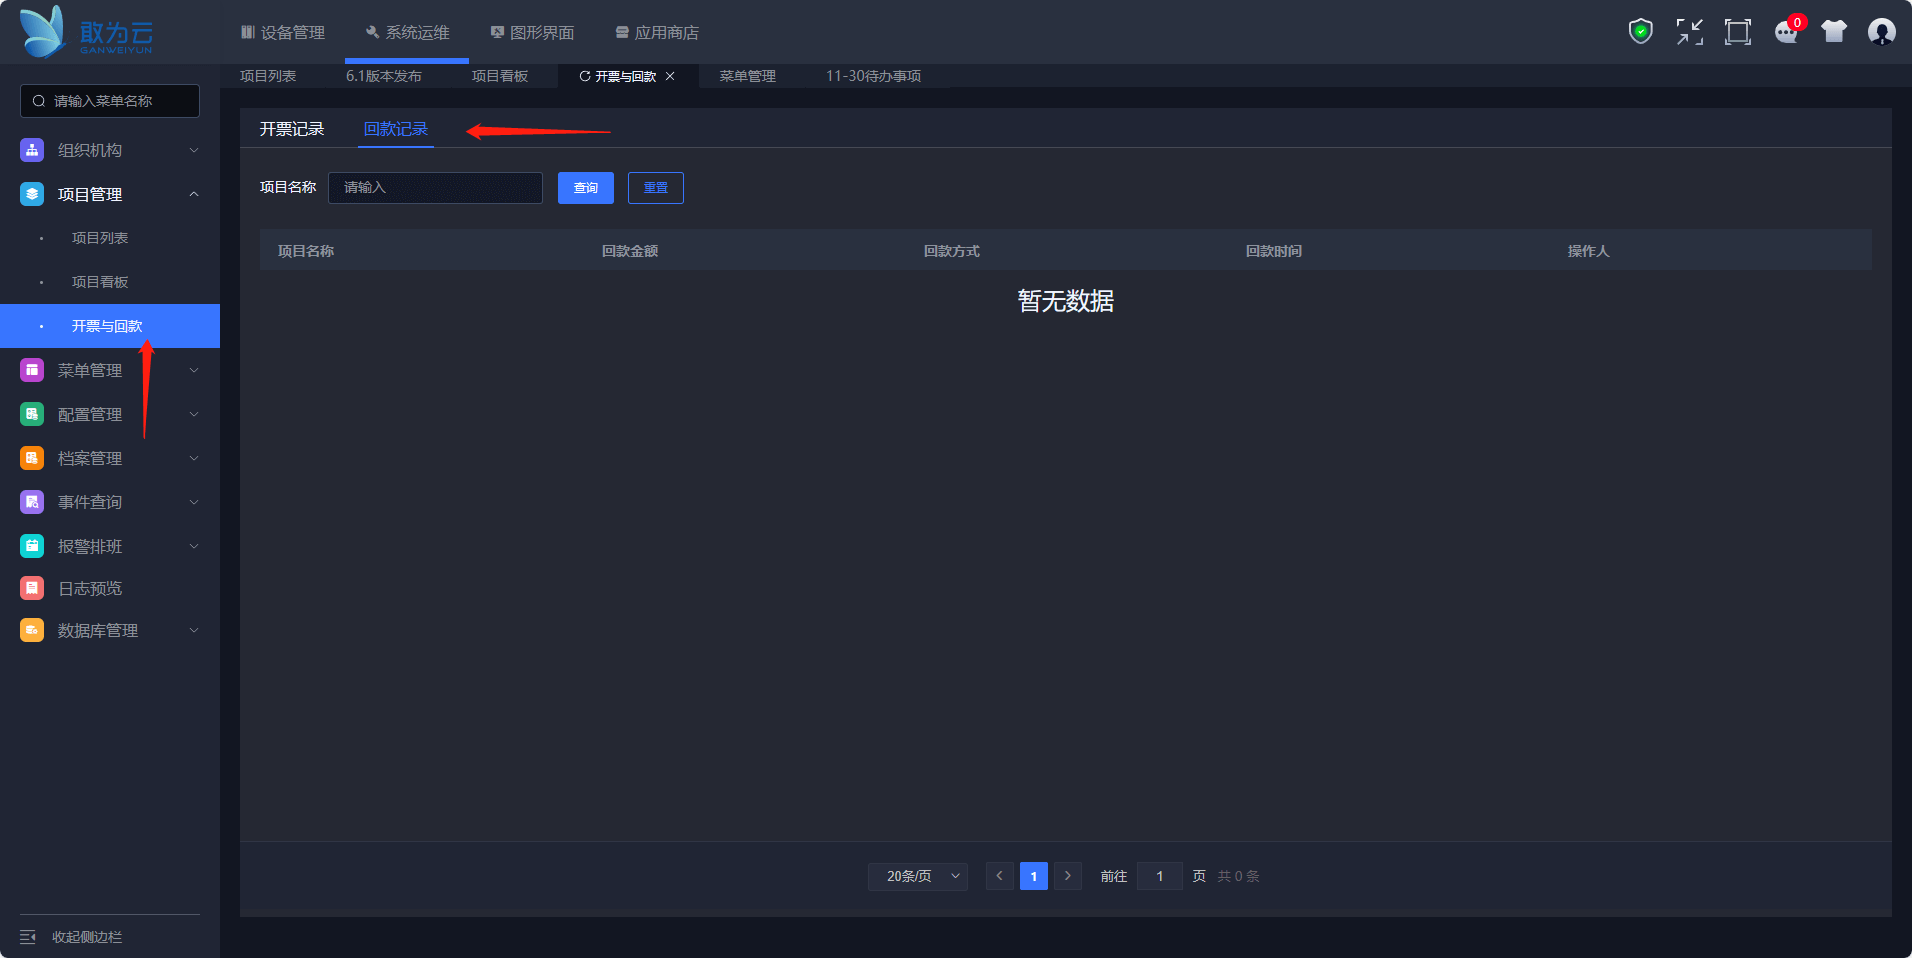Open the 20条/页 page size dropdown
Image resolution: width=1912 pixels, height=958 pixels.
click(x=918, y=876)
